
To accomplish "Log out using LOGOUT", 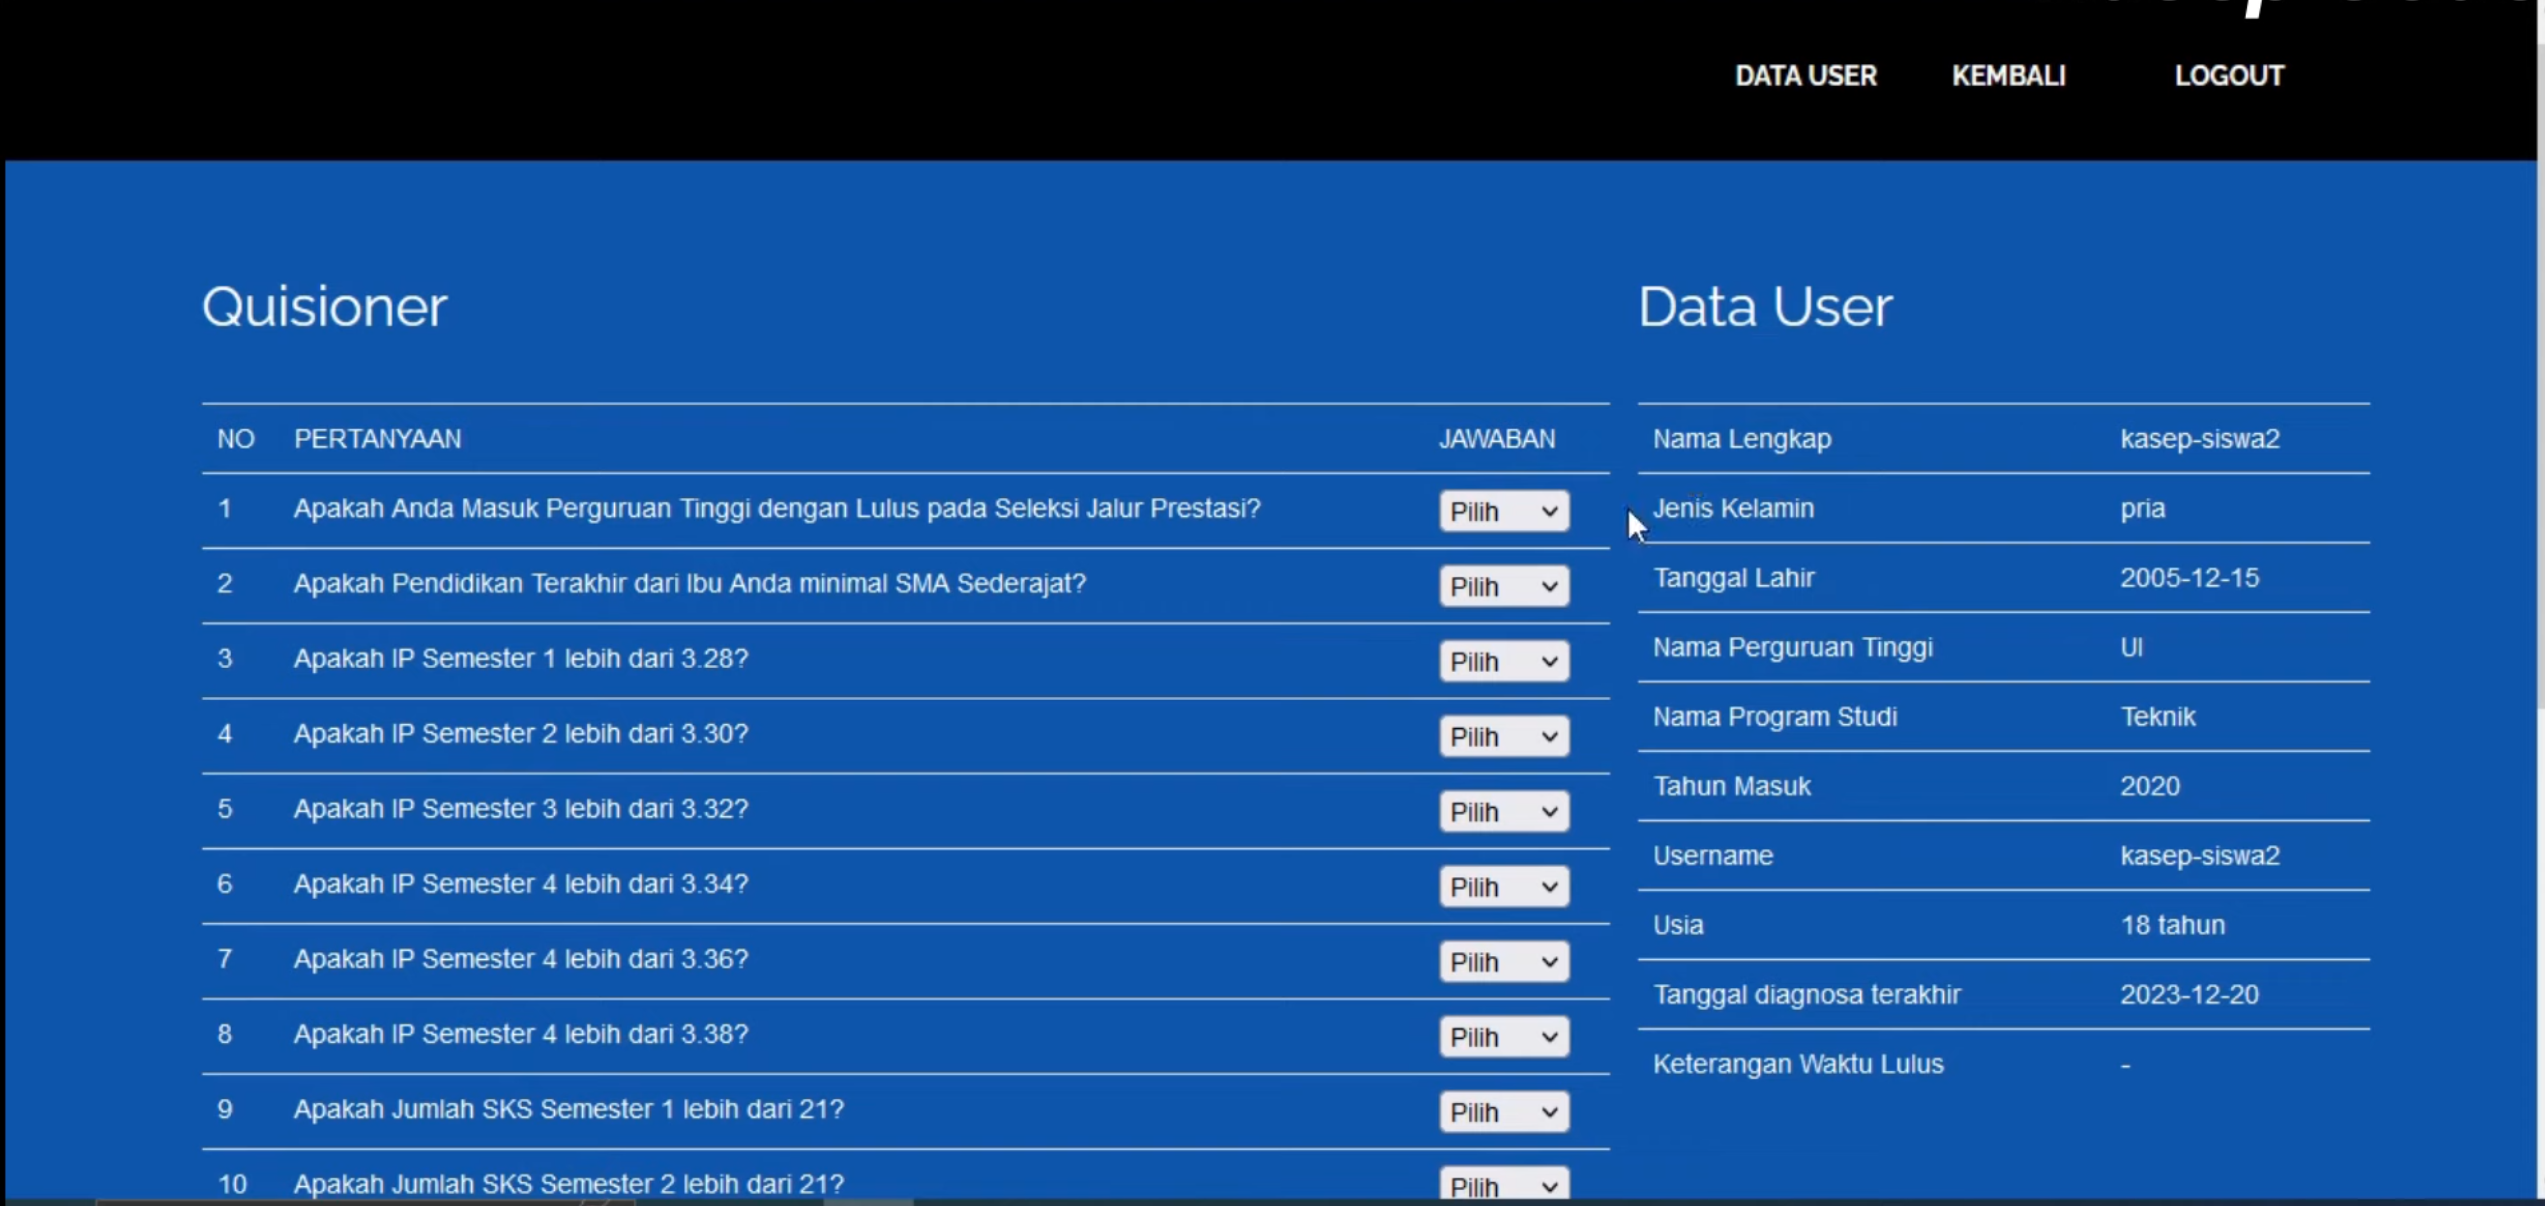I will [x=2229, y=76].
